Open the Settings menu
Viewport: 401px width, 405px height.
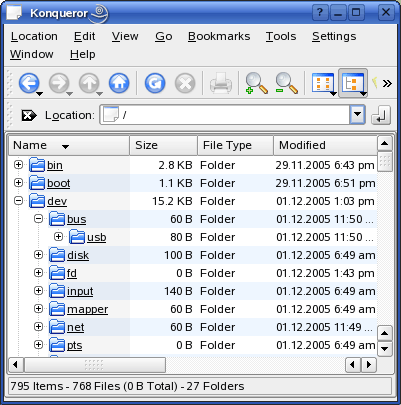pyautogui.click(x=334, y=36)
